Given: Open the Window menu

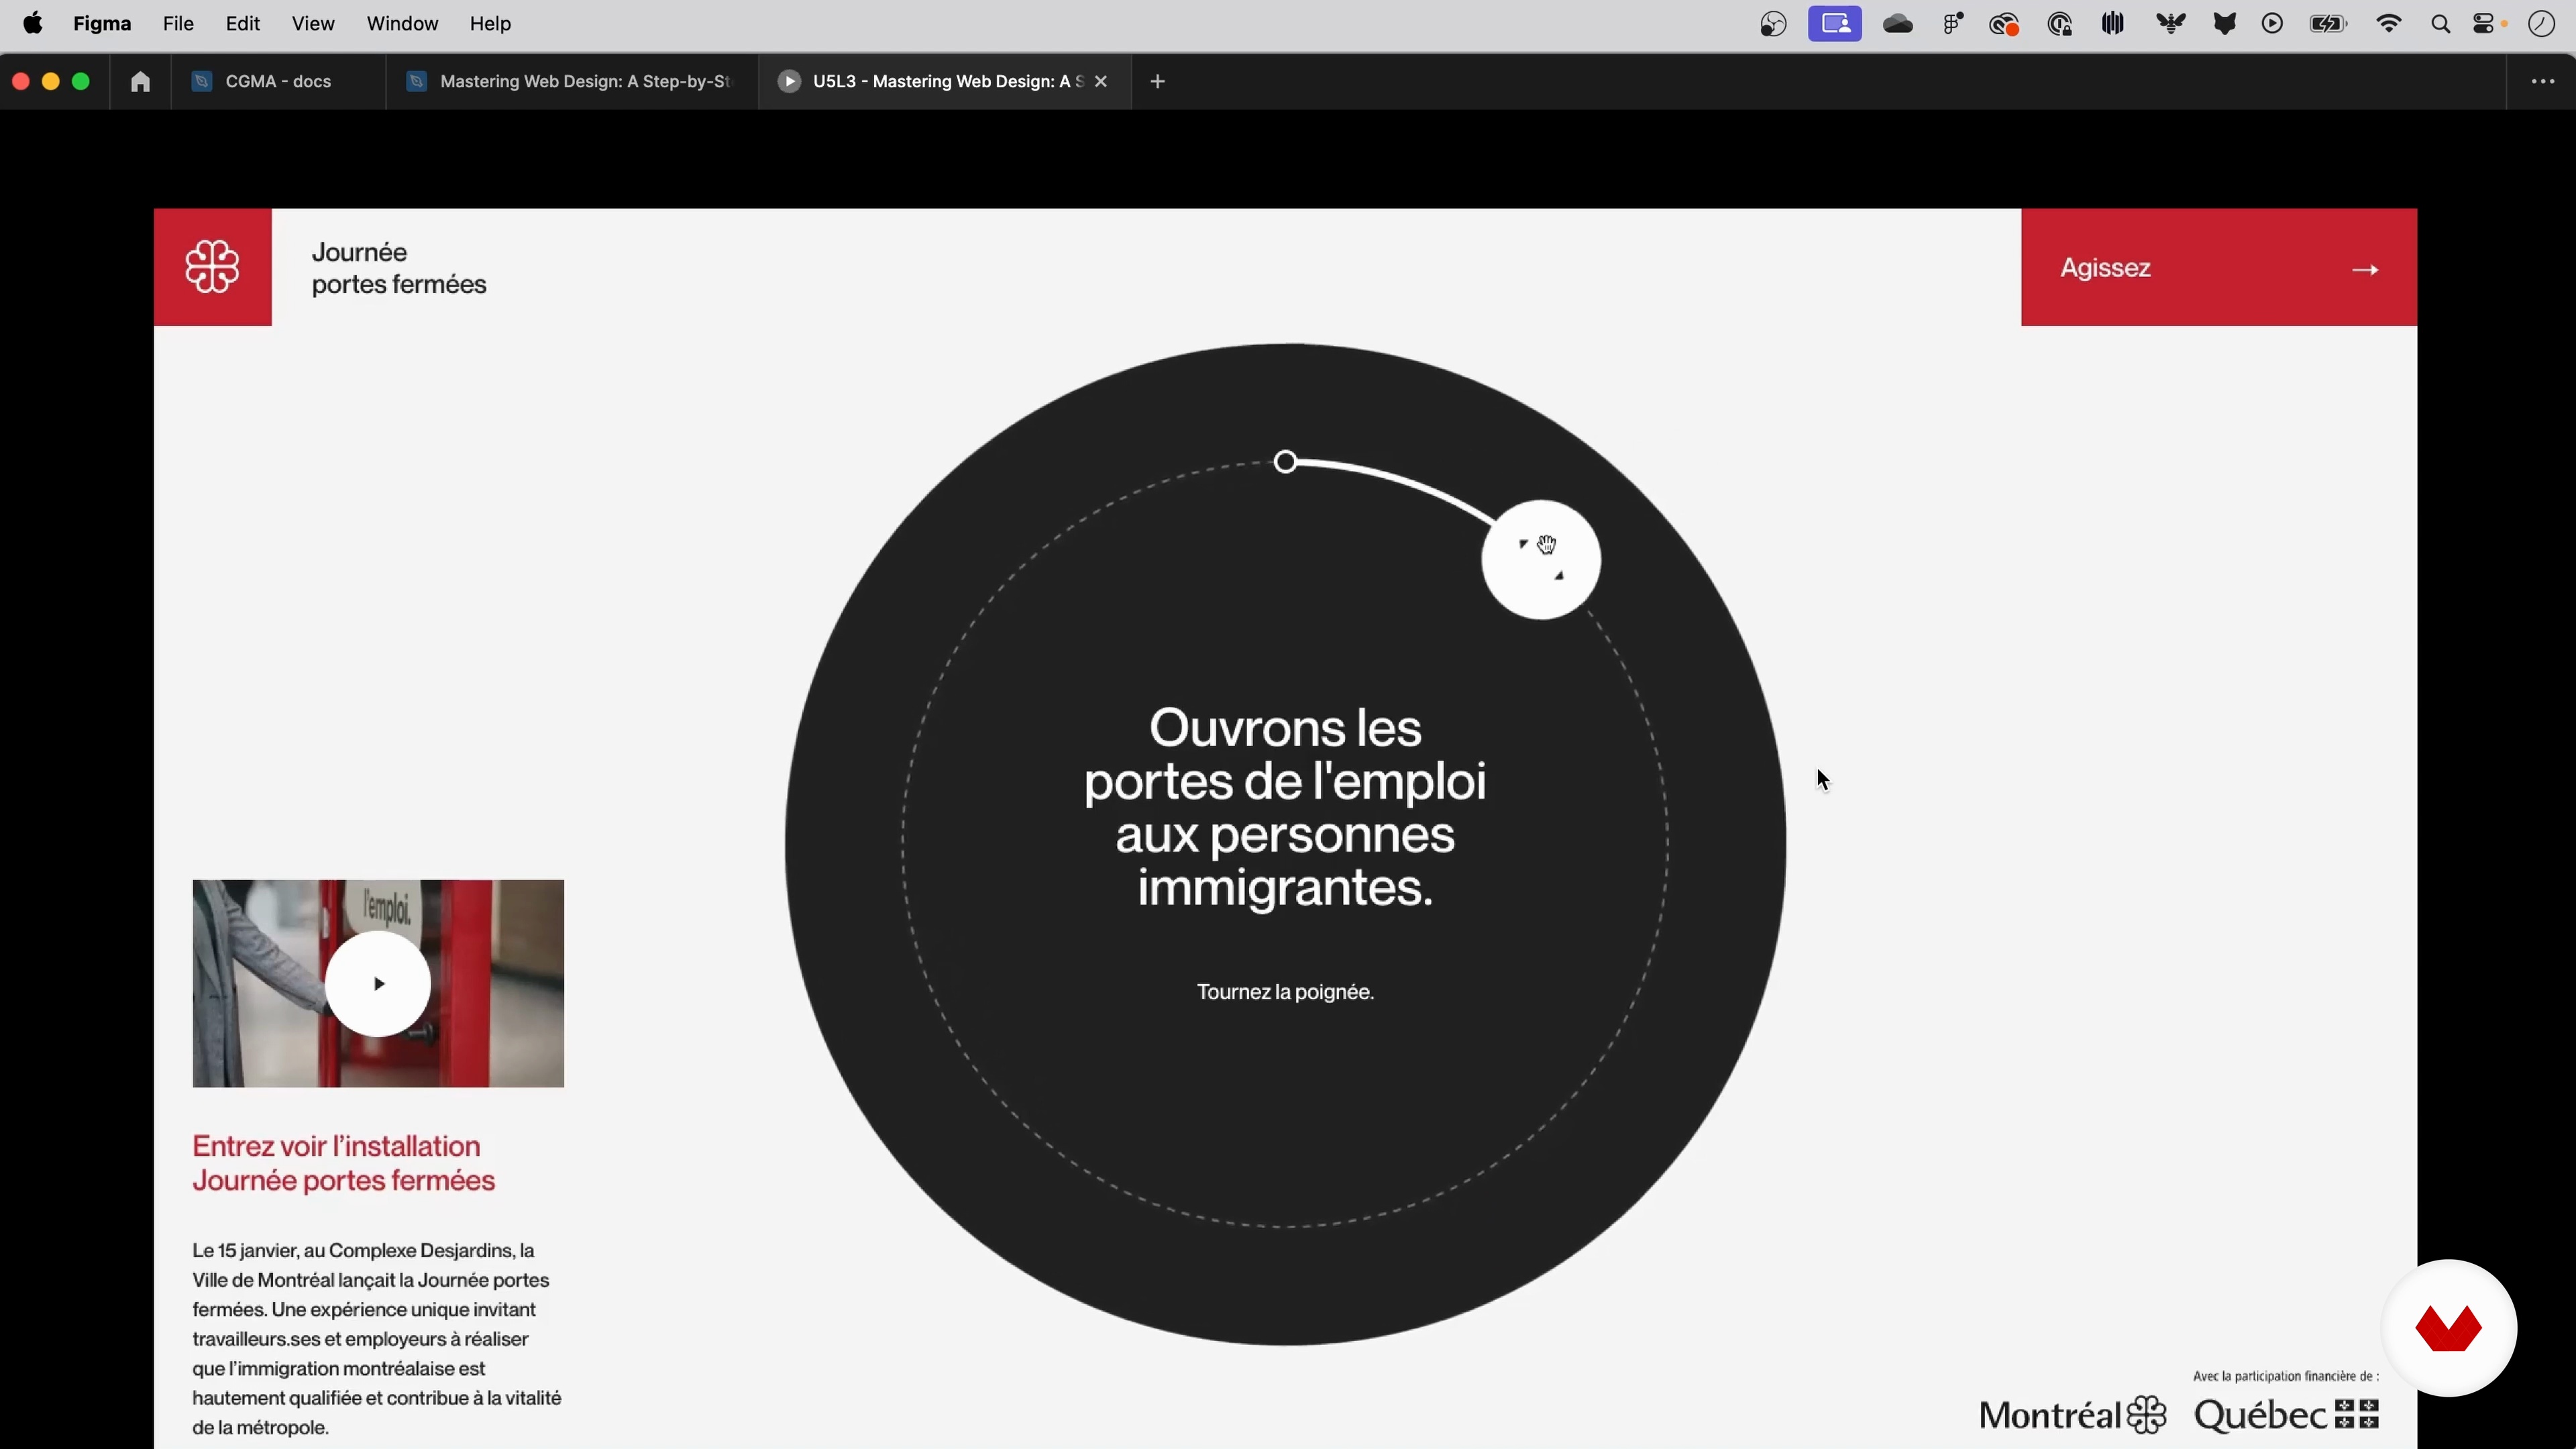Looking at the screenshot, I should [402, 24].
